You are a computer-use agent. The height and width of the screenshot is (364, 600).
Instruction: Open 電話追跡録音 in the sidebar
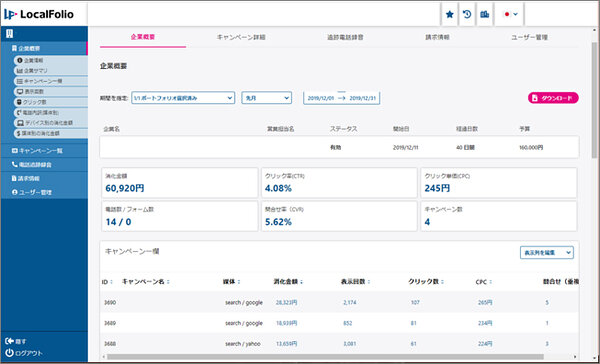pyautogui.click(x=44, y=165)
